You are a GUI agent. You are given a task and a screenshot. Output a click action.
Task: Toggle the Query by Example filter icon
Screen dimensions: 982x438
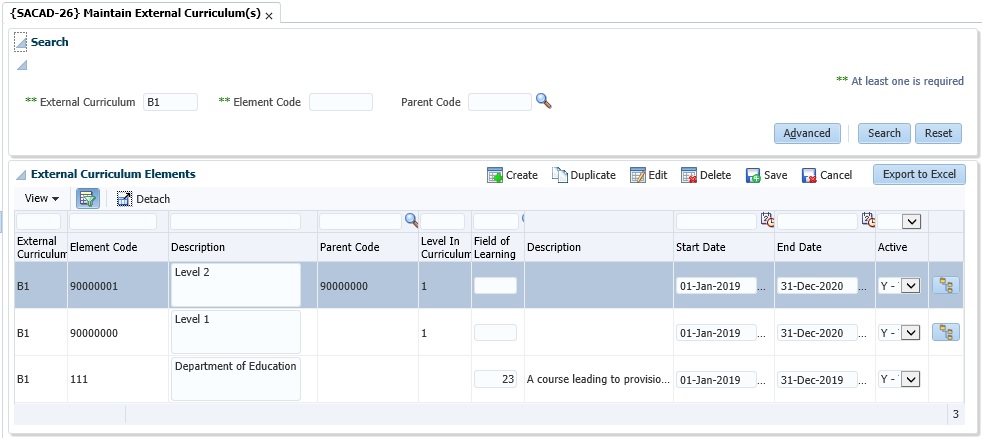(x=88, y=199)
